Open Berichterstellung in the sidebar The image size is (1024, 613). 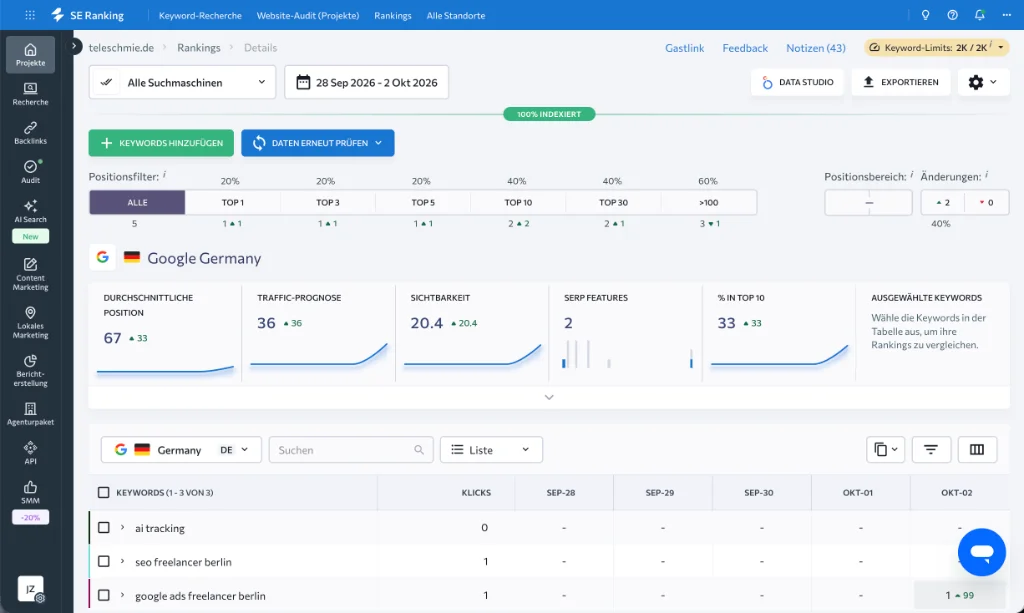point(31,371)
